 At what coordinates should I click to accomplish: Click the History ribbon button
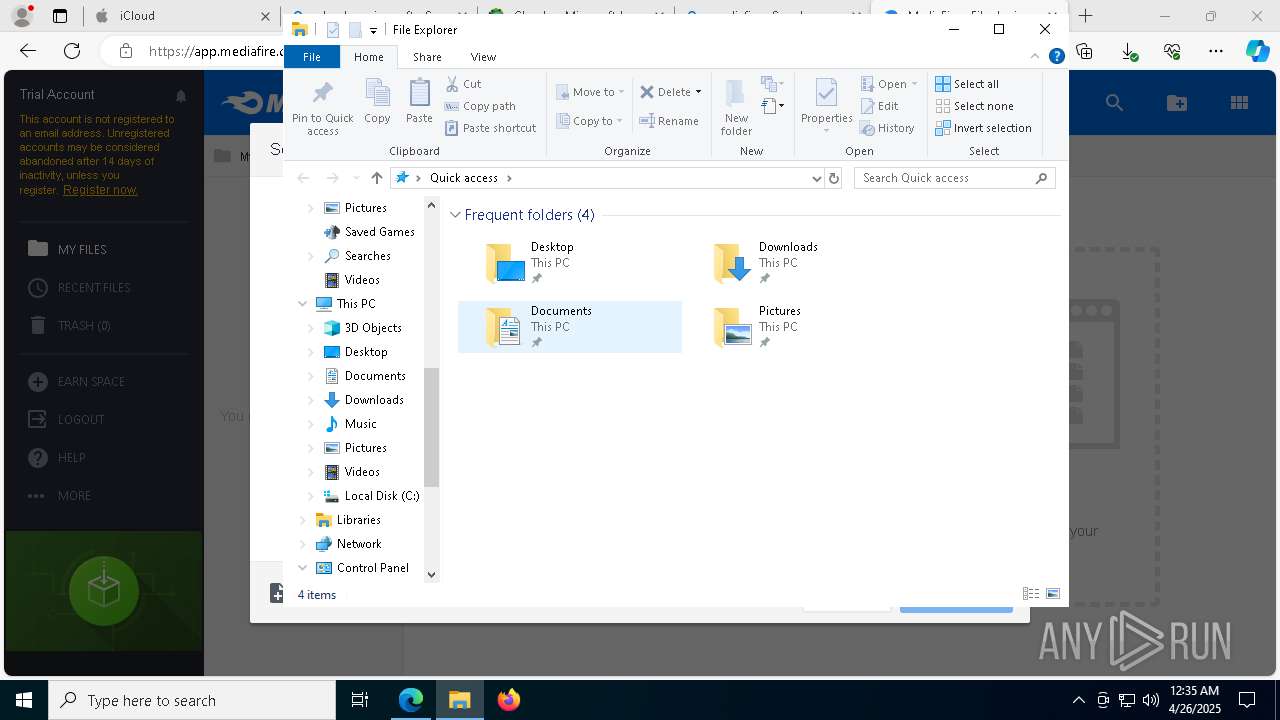tap(888, 128)
